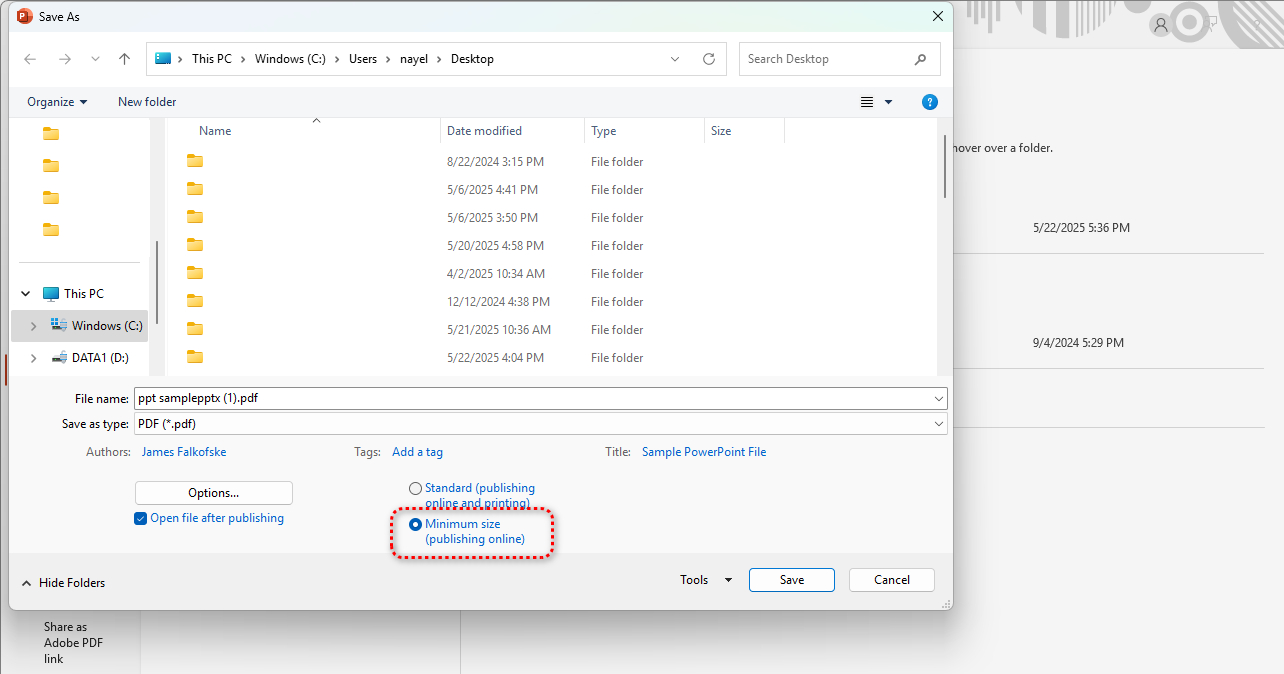The image size is (1284, 674).
Task: Select Minimum size radio button
Action: point(415,524)
